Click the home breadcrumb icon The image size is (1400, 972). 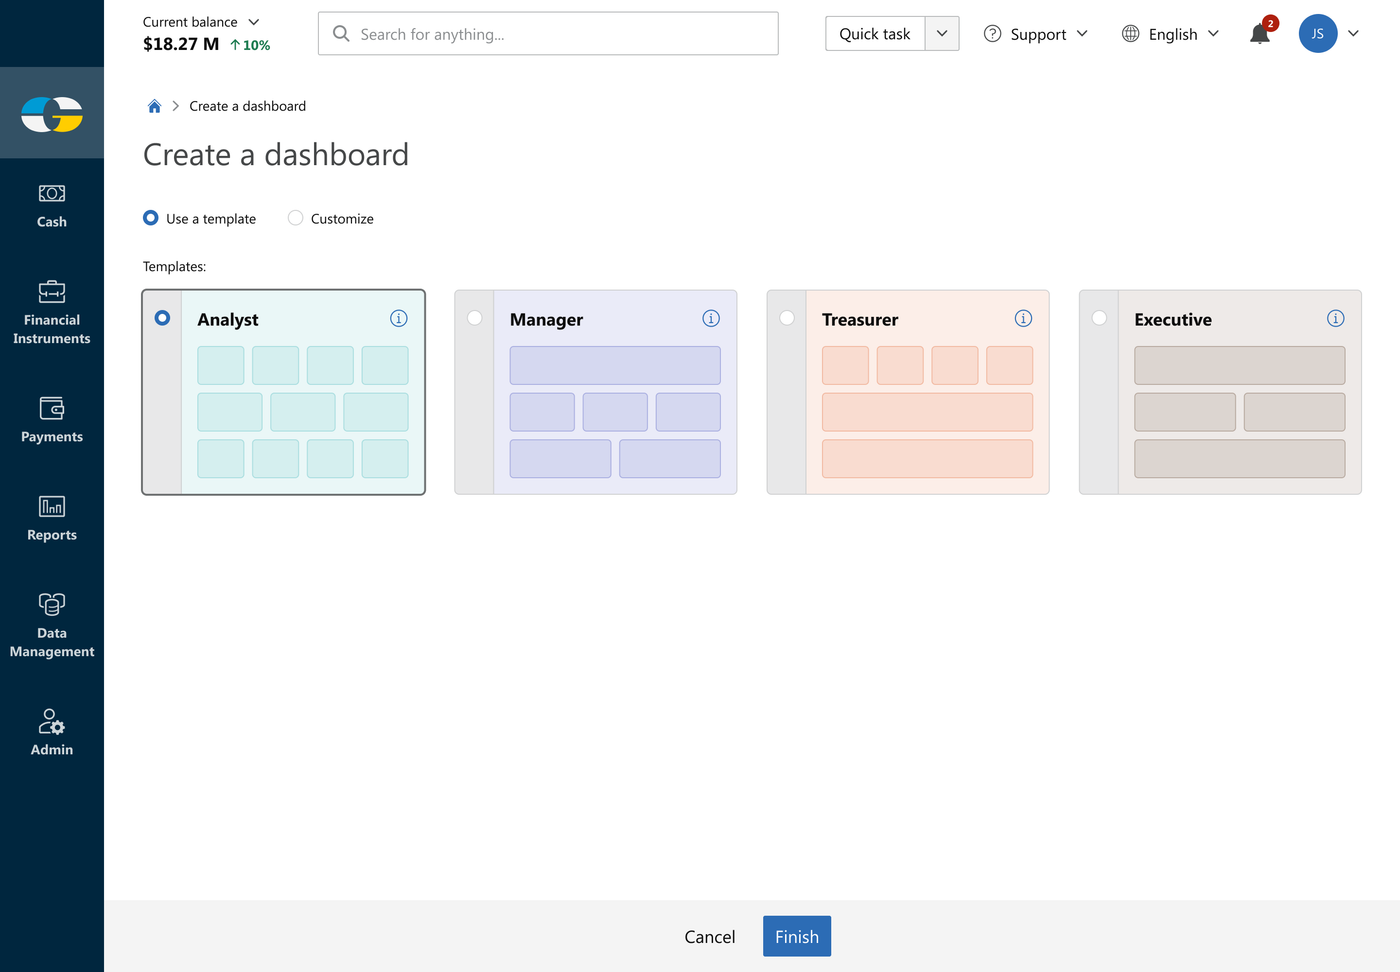[x=154, y=106]
